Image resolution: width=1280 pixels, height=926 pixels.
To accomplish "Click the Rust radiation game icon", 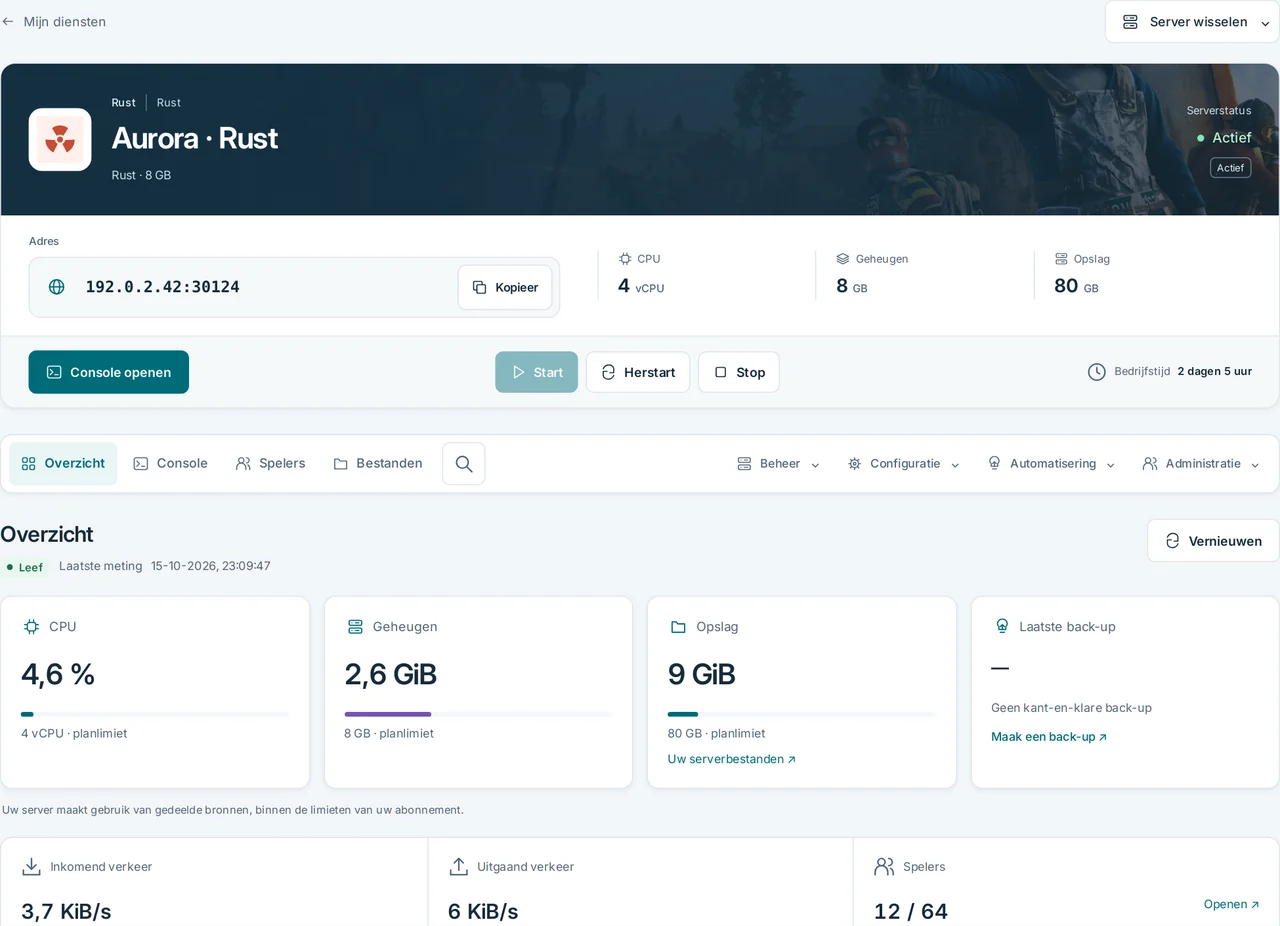I will pos(60,140).
